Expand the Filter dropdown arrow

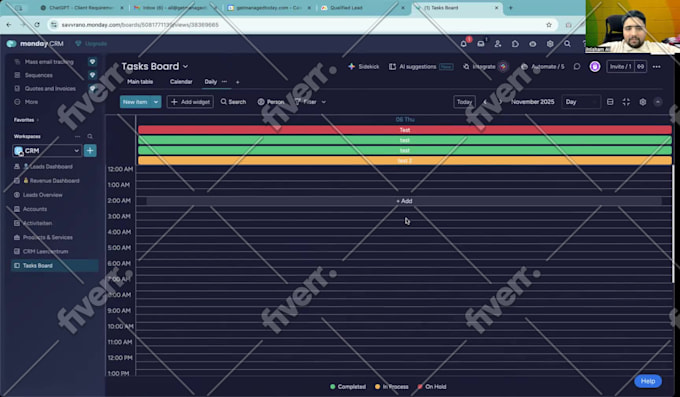[x=324, y=102]
